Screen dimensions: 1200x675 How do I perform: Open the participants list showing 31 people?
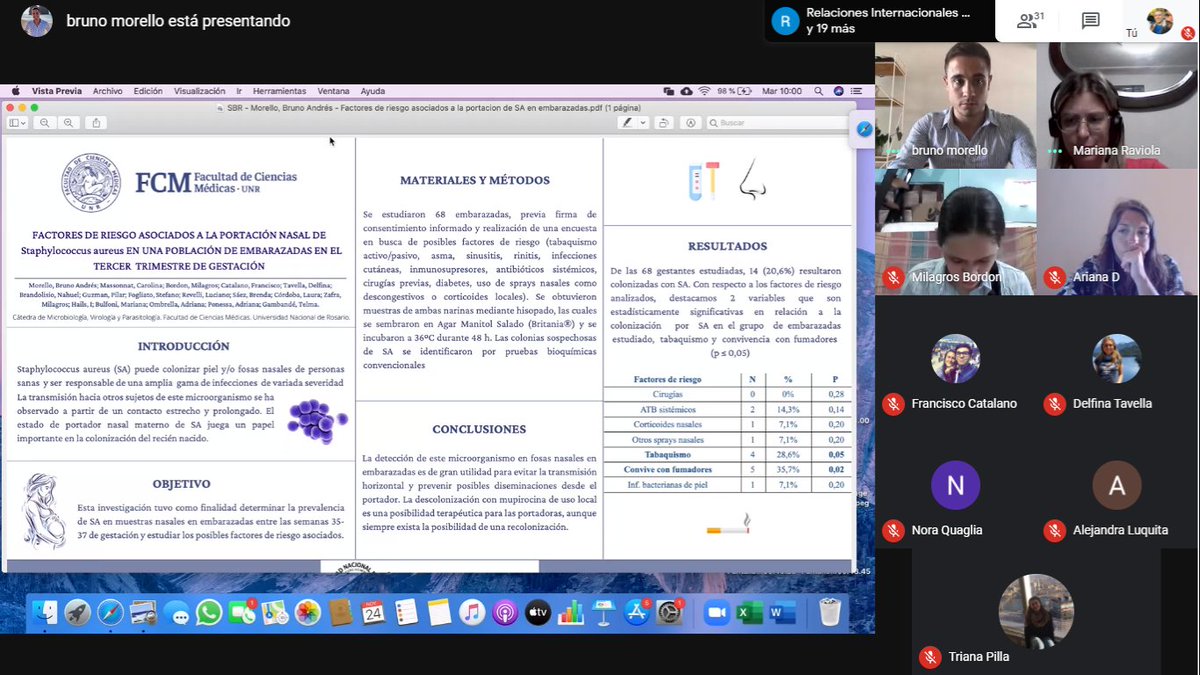click(1029, 20)
